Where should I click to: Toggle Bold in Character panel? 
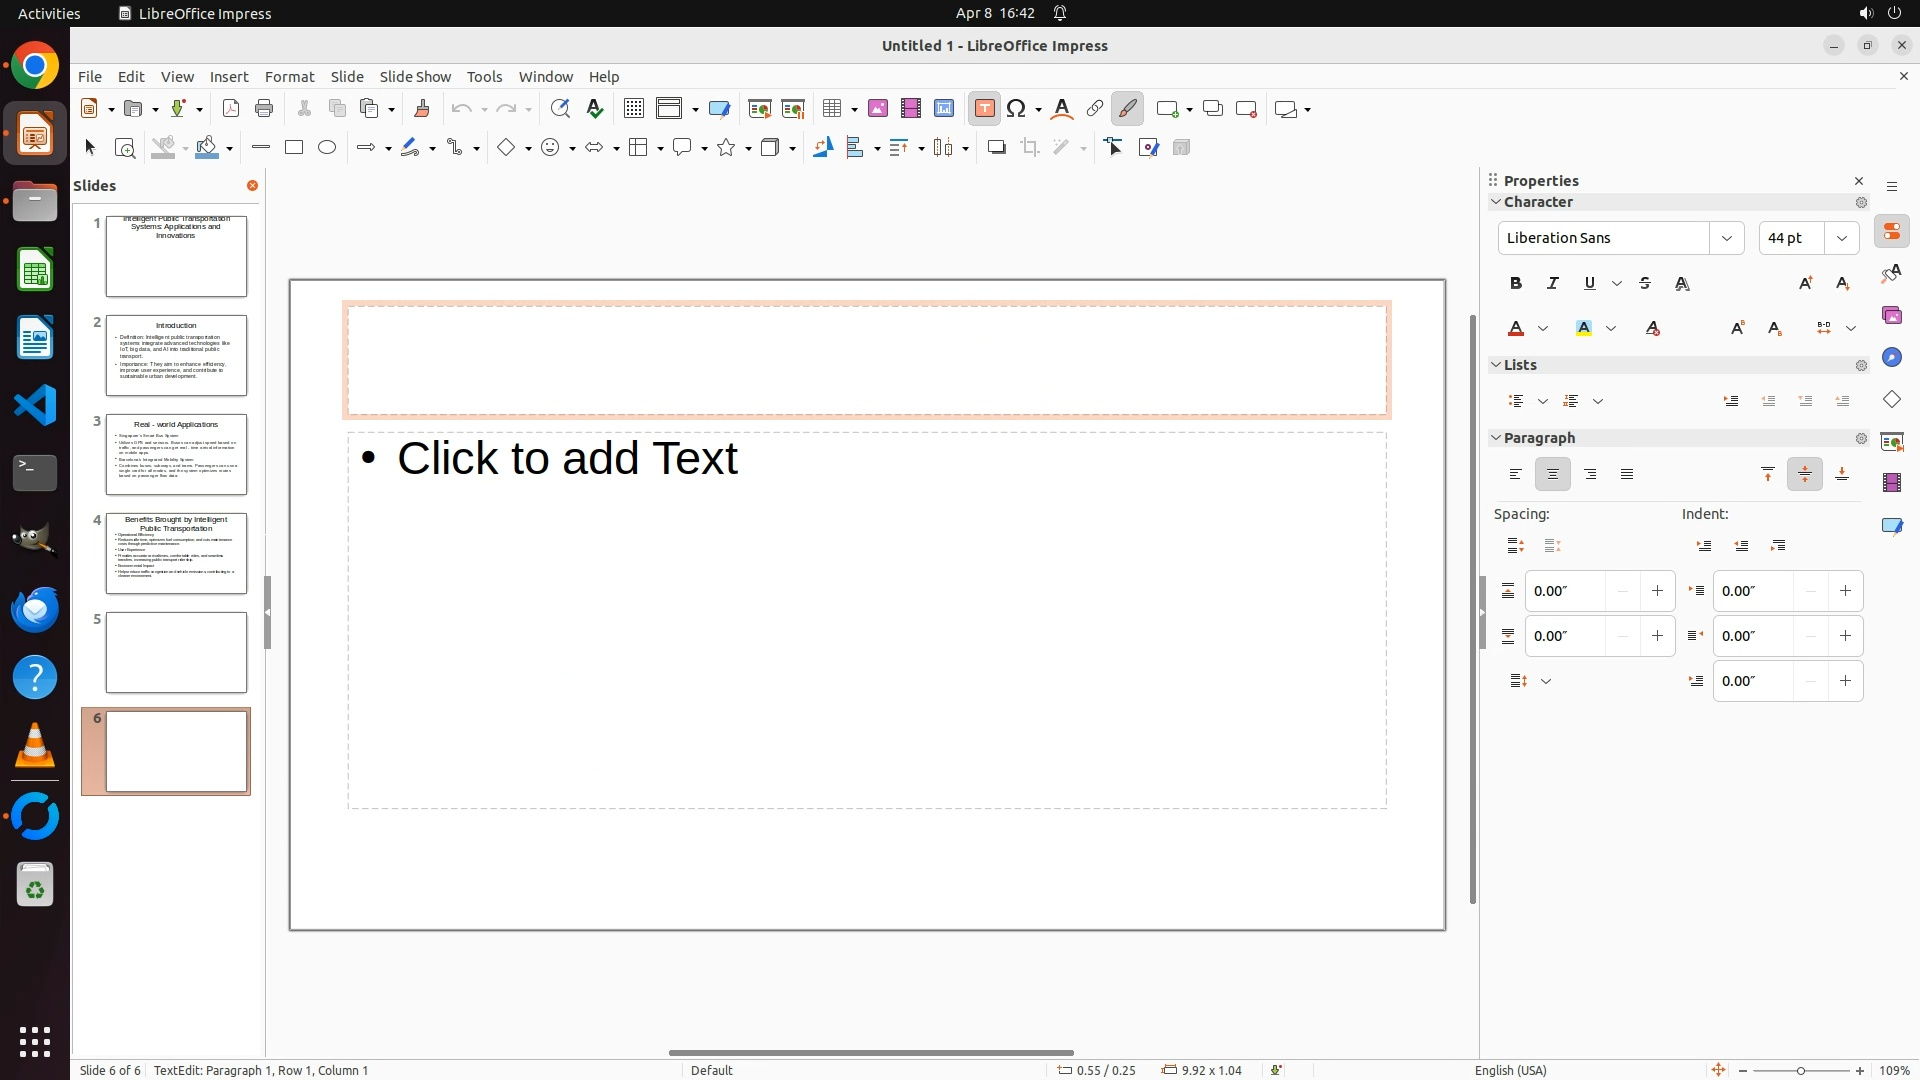coord(1516,284)
